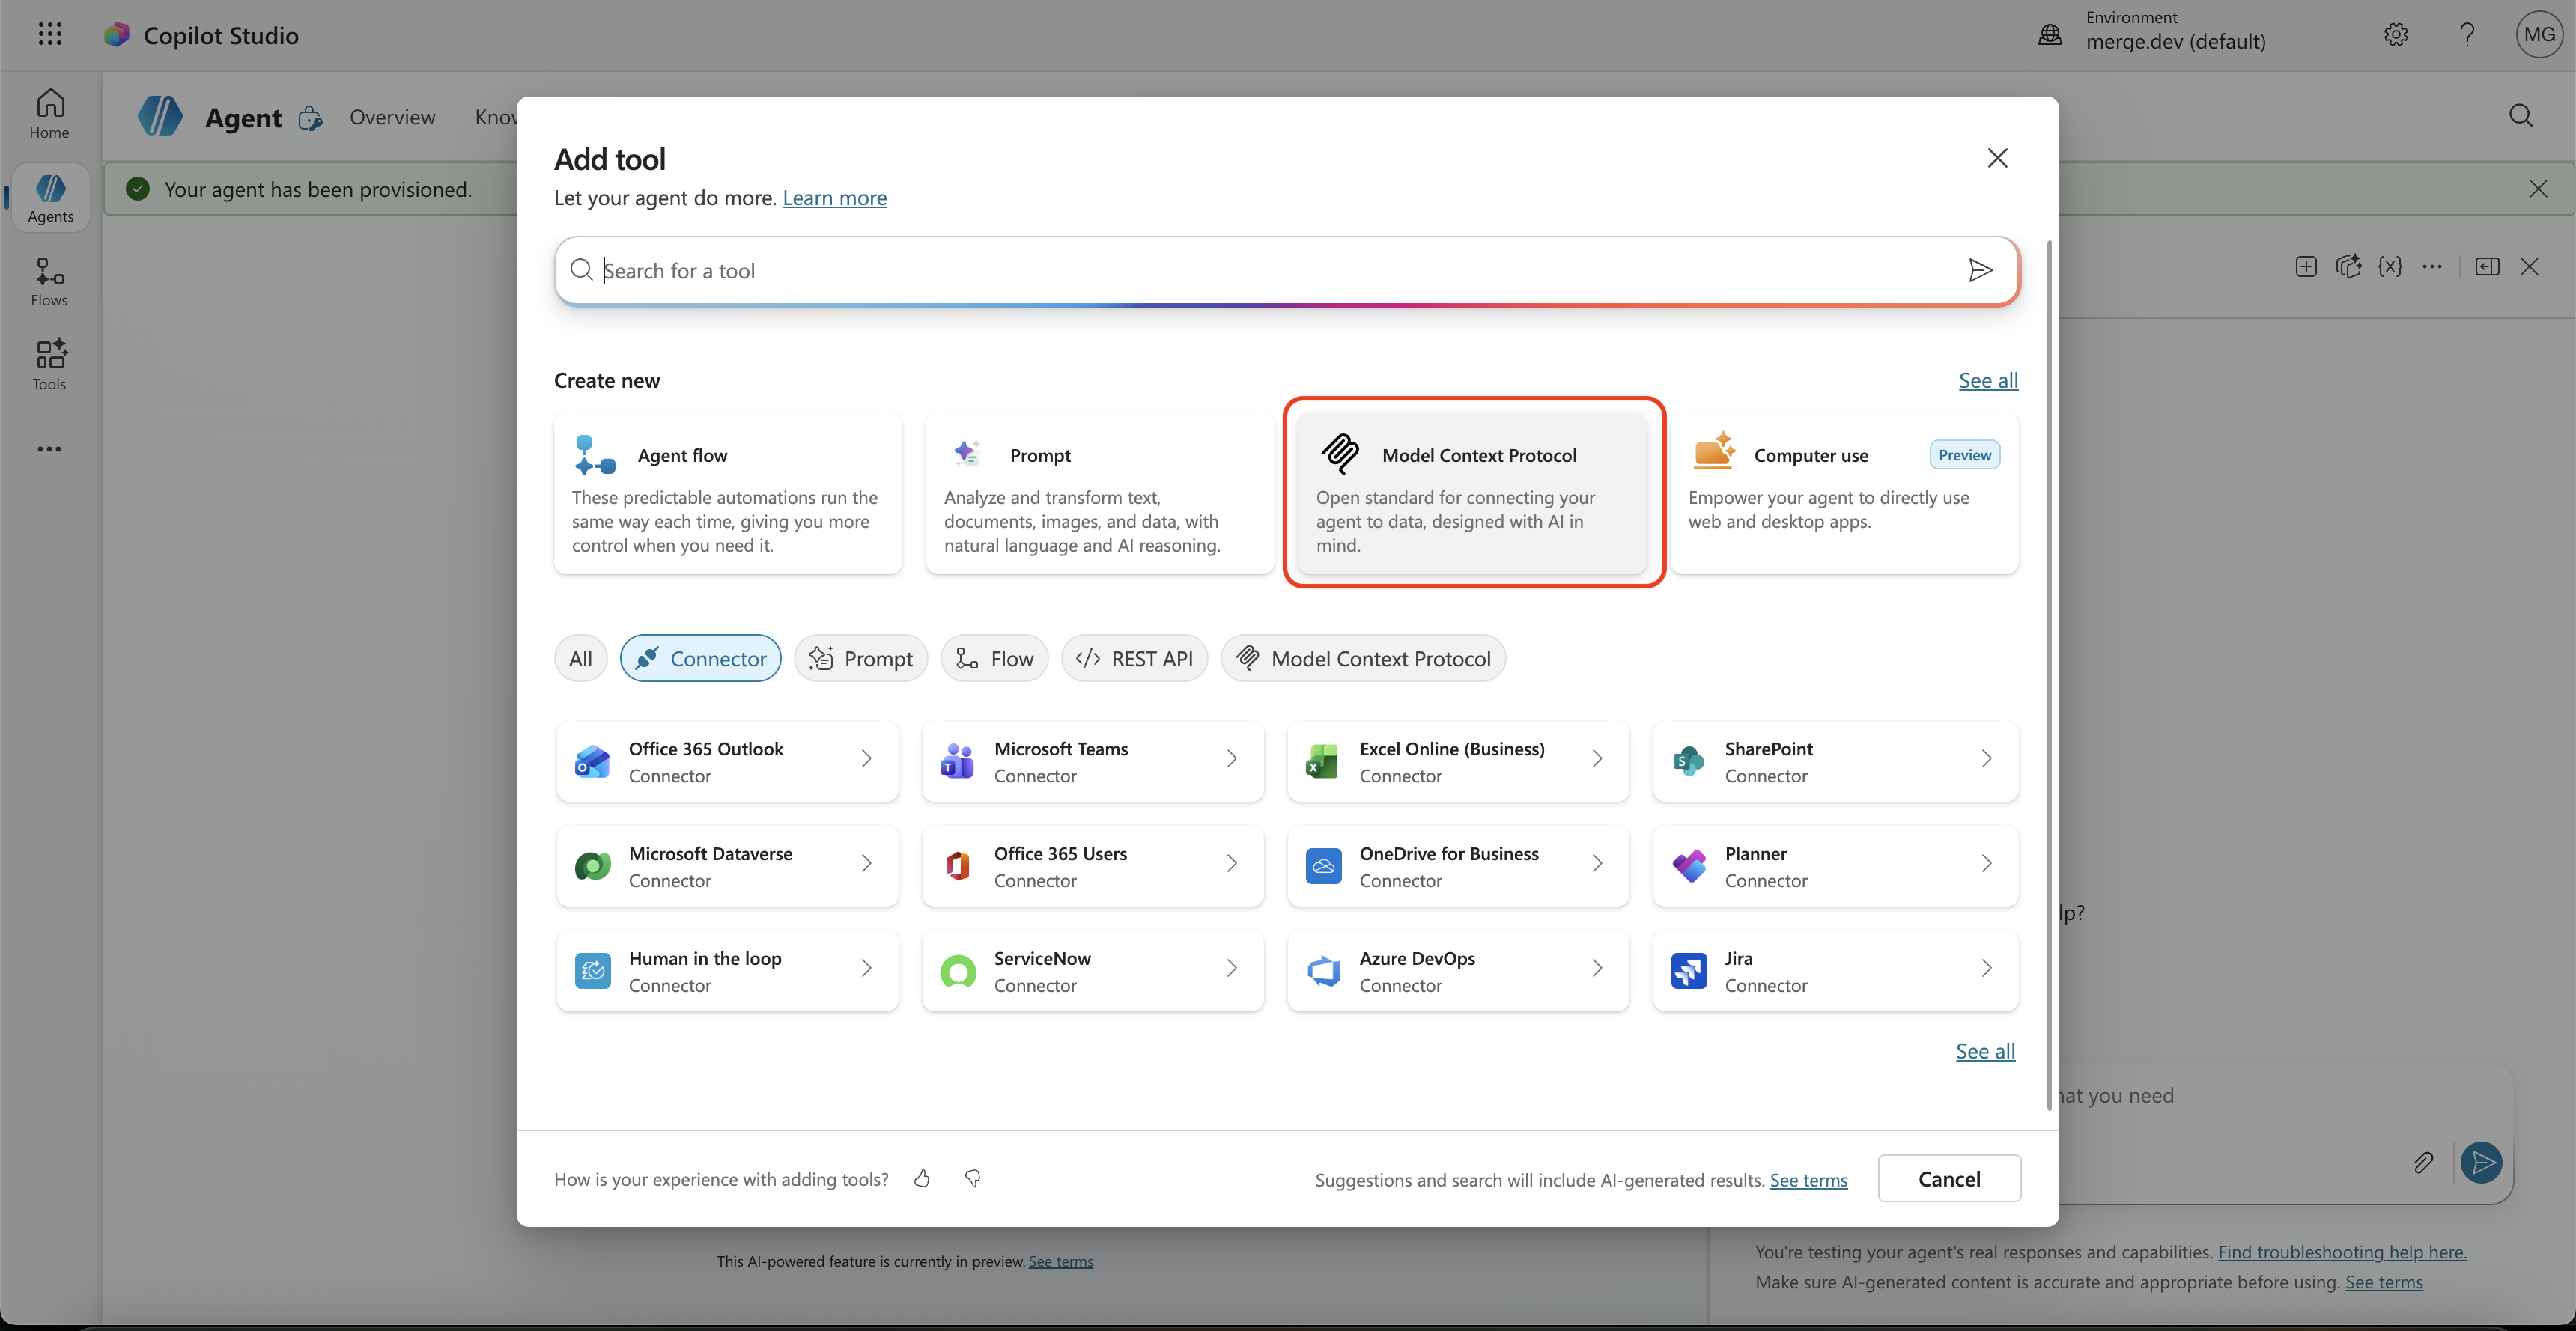Click the Add tool dialog scrollbar

tap(2049, 675)
